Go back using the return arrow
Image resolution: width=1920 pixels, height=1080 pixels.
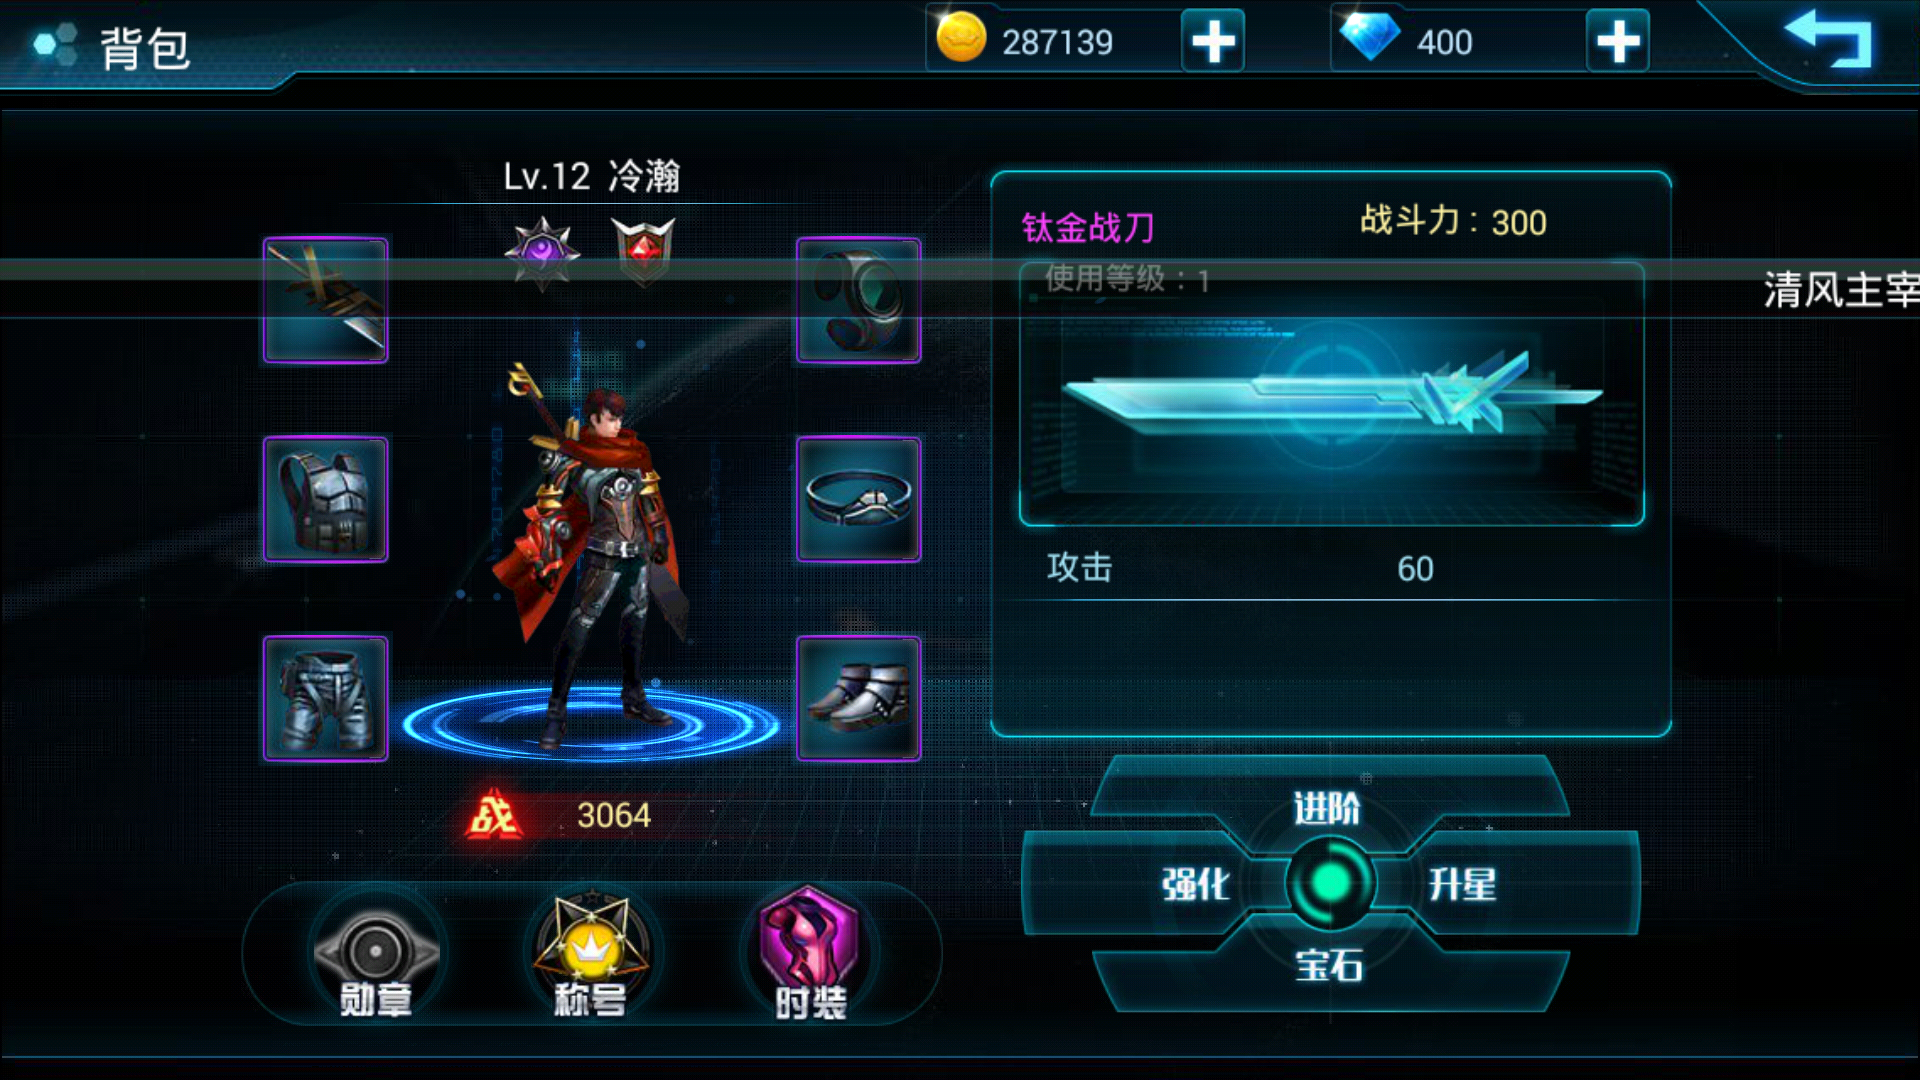click(1829, 38)
